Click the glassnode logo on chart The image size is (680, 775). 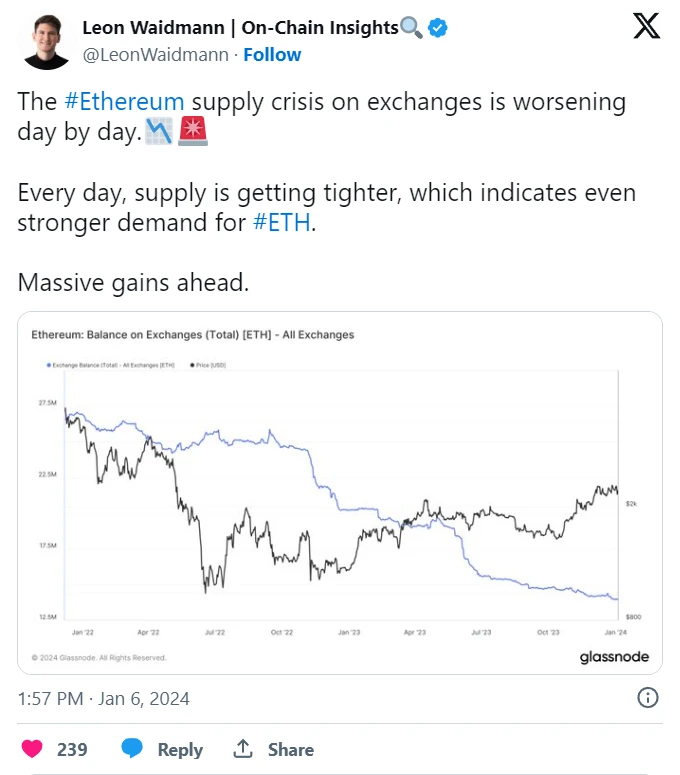pos(614,657)
